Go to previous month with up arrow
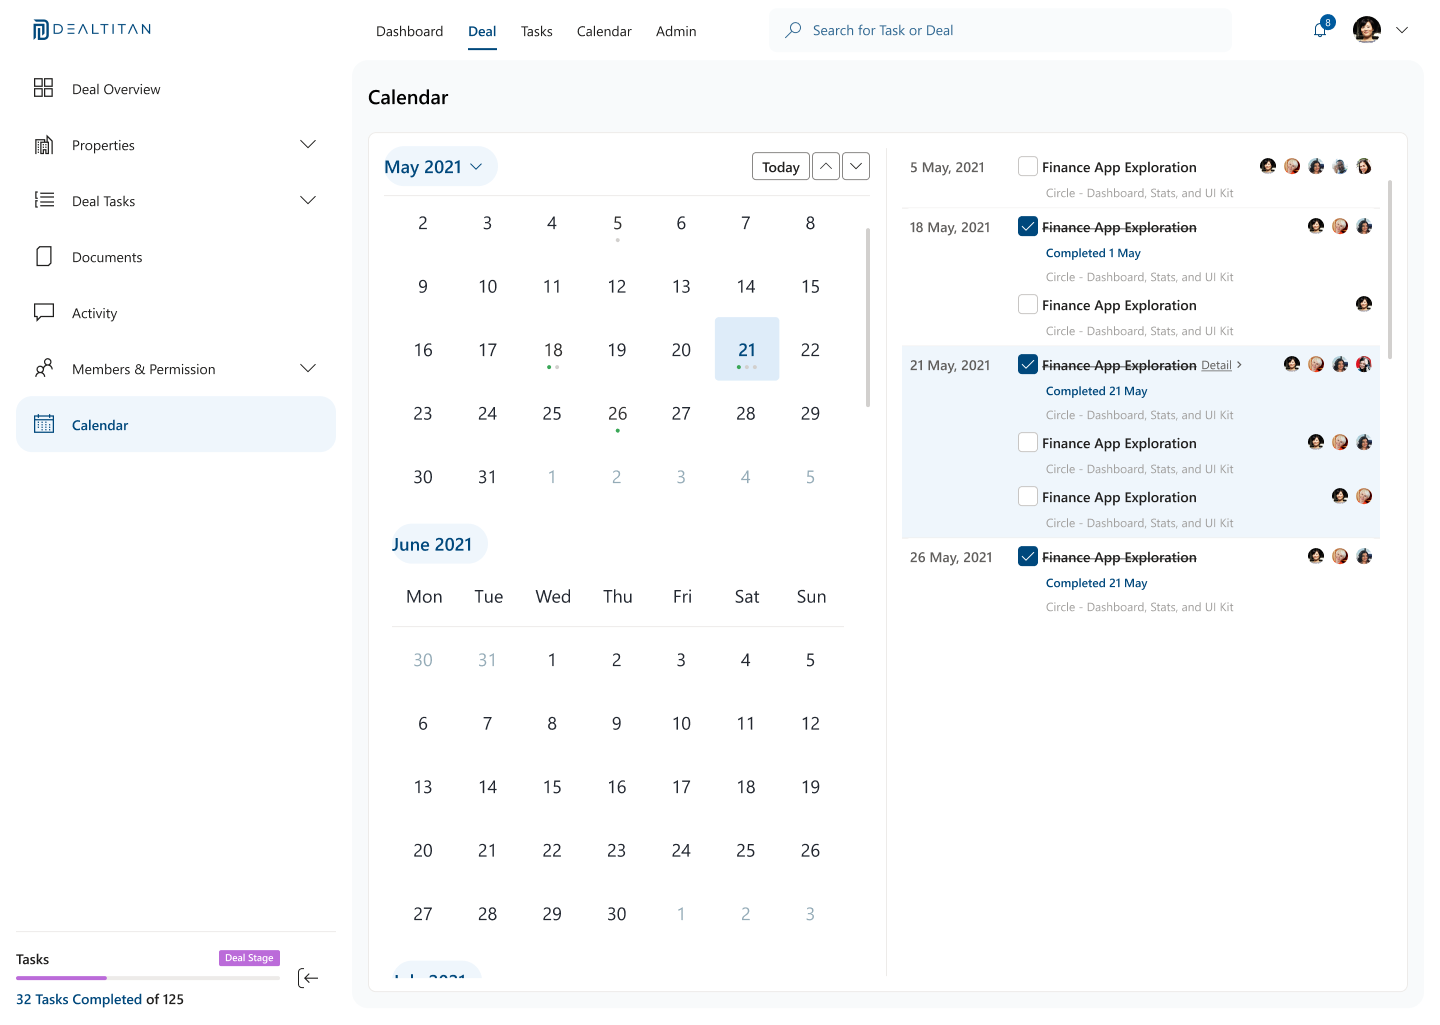1440x1025 pixels. (825, 166)
